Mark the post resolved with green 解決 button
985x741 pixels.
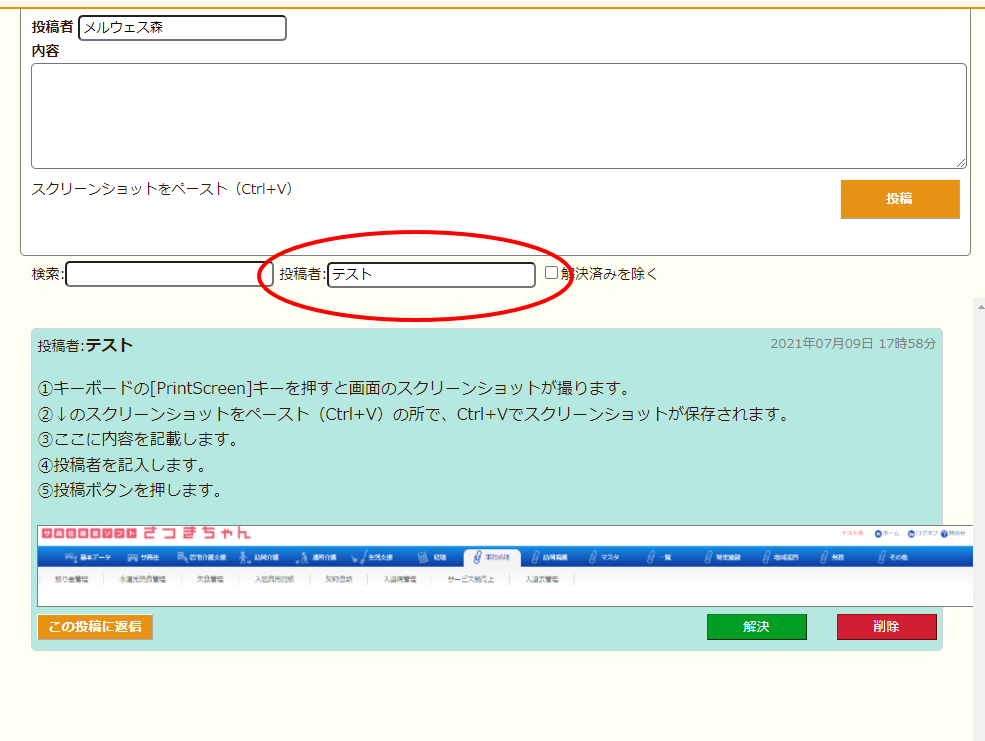(756, 627)
